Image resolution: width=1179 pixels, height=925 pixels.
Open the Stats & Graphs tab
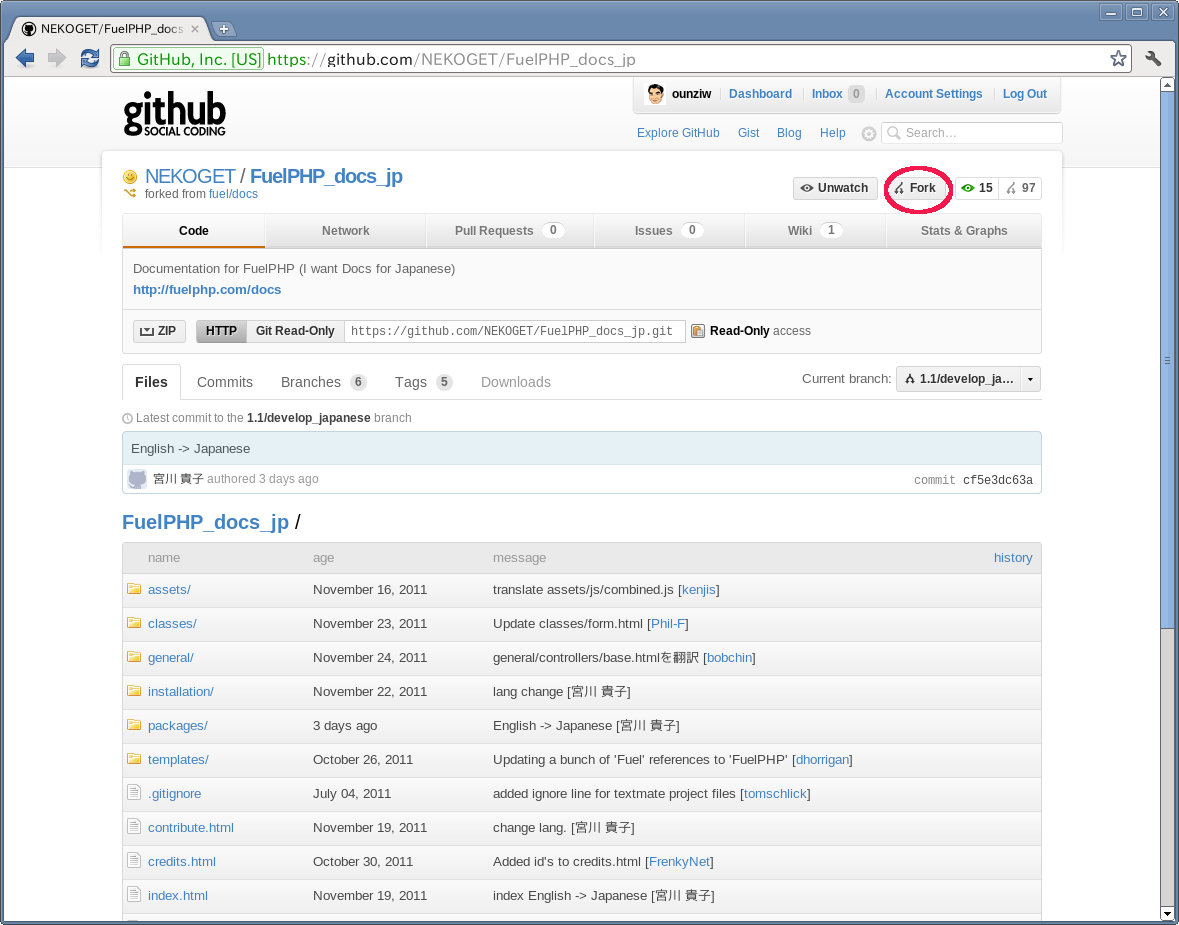click(964, 231)
